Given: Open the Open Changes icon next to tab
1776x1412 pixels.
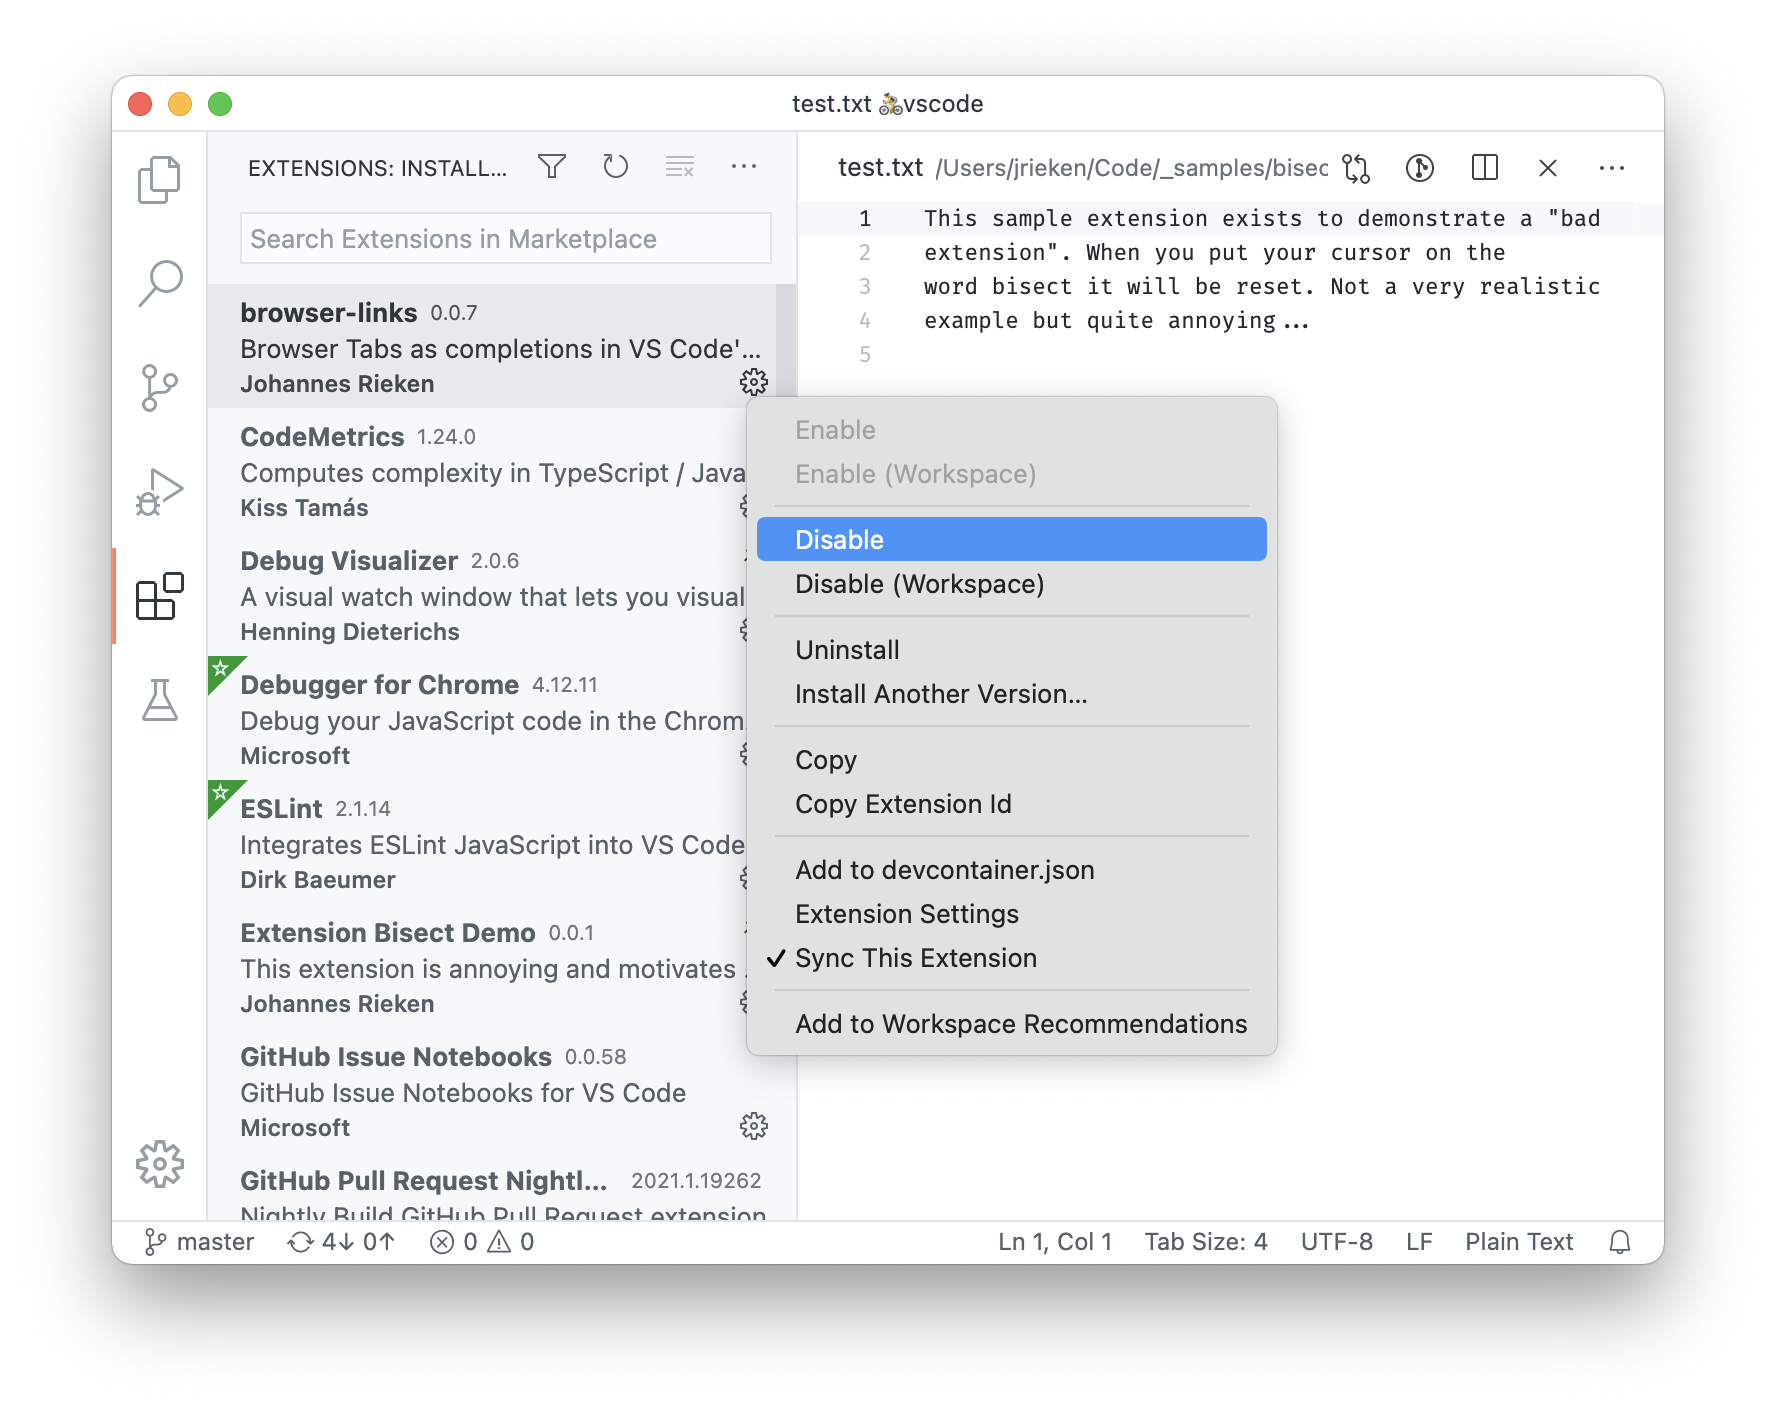Looking at the screenshot, I should pyautogui.click(x=1356, y=168).
